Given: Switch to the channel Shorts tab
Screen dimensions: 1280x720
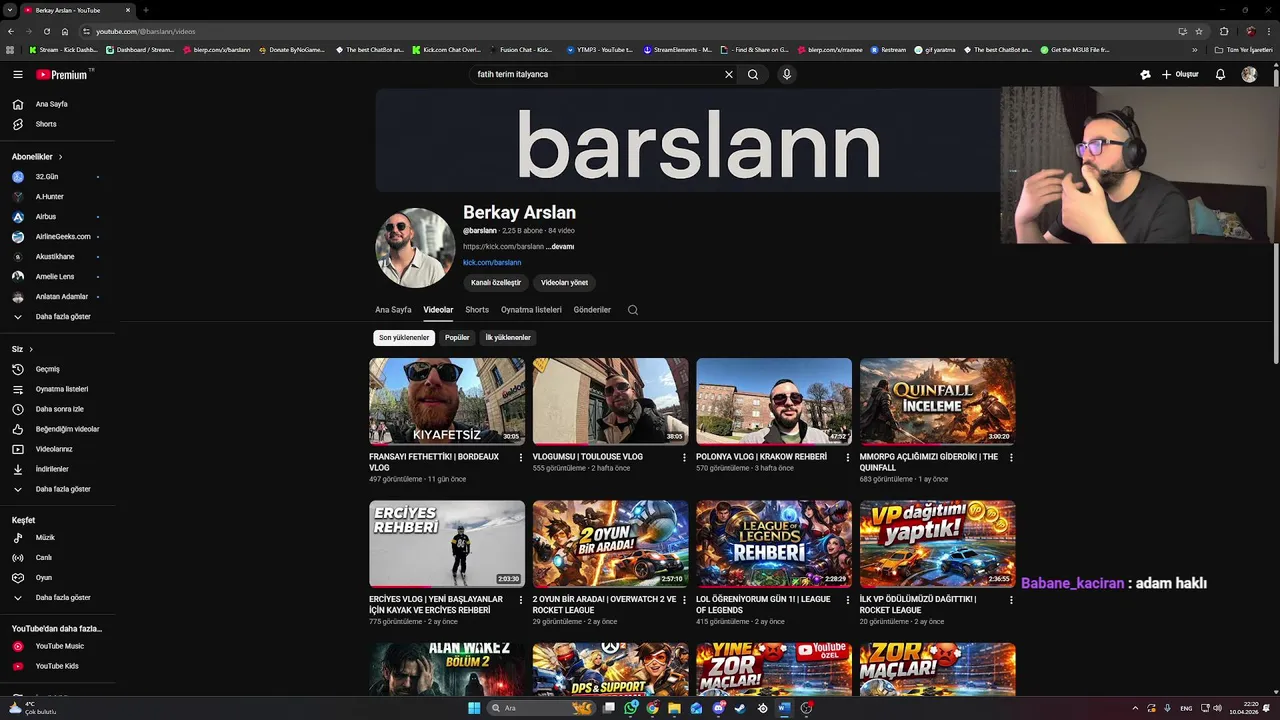Looking at the screenshot, I should pos(477,310).
